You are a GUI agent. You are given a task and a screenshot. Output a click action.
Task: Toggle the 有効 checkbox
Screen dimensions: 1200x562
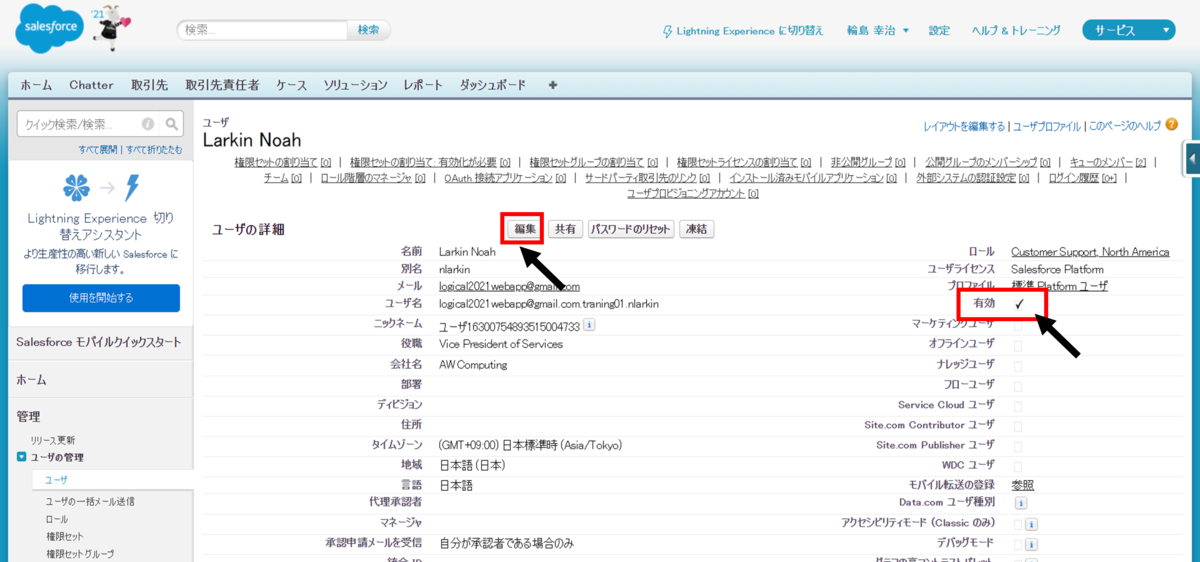pos(1019,303)
